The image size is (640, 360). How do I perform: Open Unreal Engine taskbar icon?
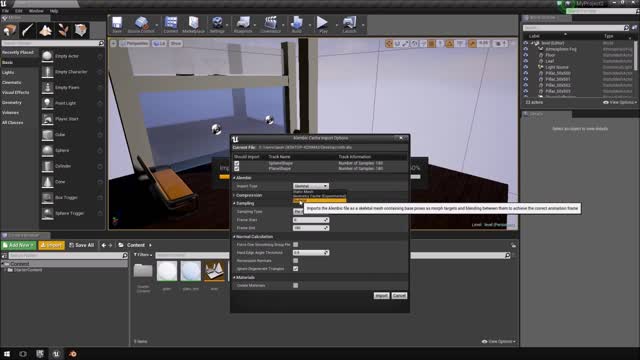pos(56,354)
